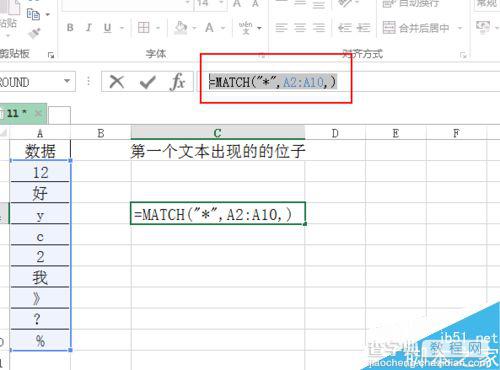The width and height of the screenshot is (500, 370).
Task: Open copy dropdown arrow
Action: (48, 15)
